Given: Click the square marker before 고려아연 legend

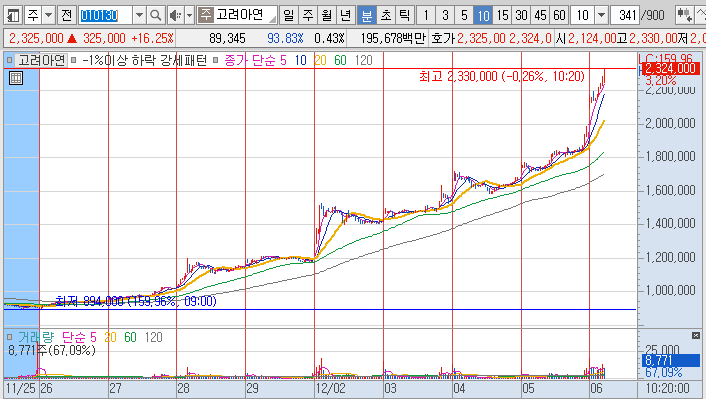Looking at the screenshot, I should click(9, 60).
